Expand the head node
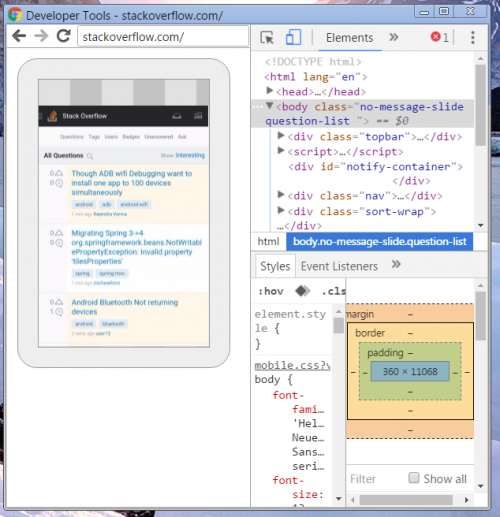The height and width of the screenshot is (517, 500). 270,90
